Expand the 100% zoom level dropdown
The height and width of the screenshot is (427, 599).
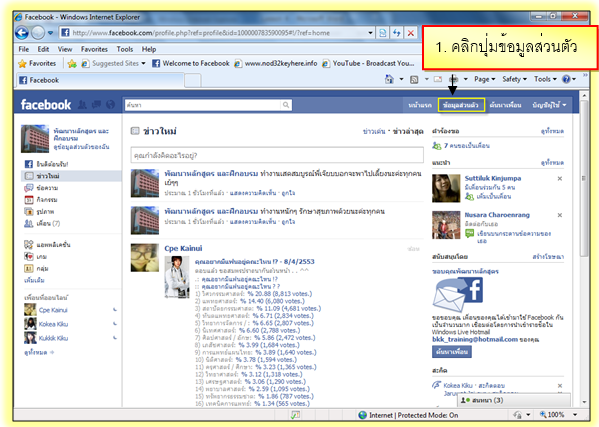[575, 415]
